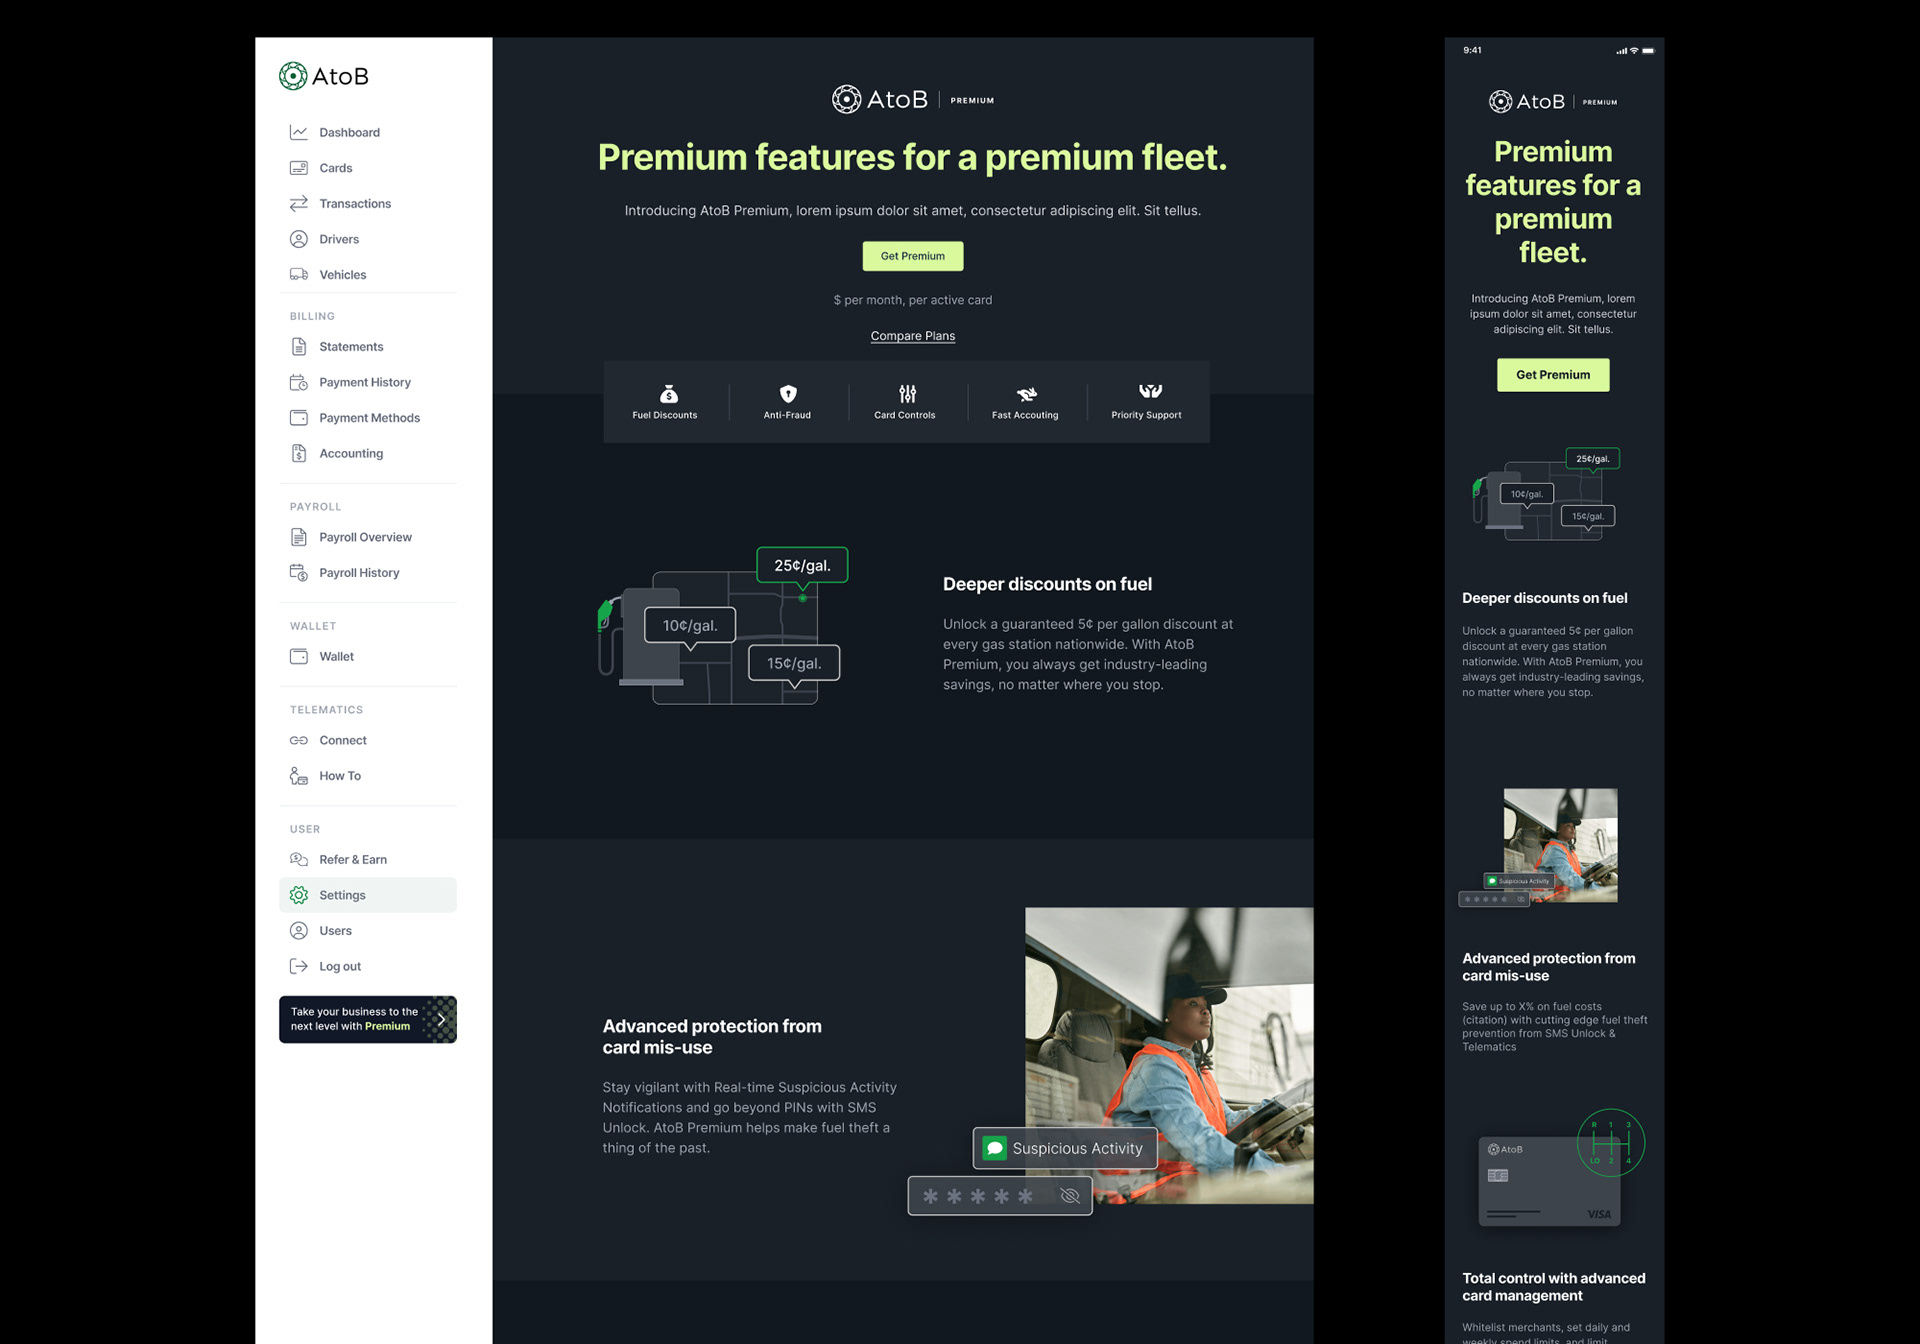Click the Drivers person icon
Viewport: 1920px width, 1344px height.
point(298,239)
